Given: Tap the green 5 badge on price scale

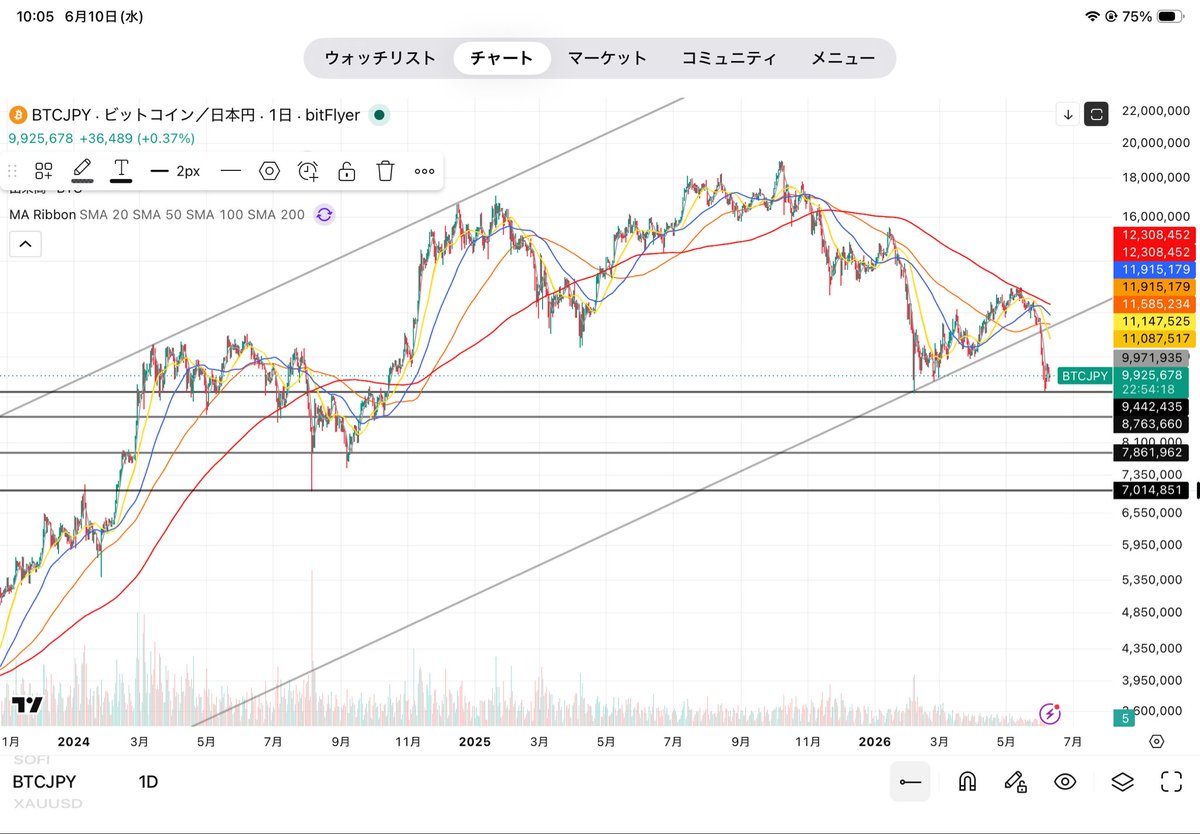Looking at the screenshot, I should click(x=1125, y=718).
